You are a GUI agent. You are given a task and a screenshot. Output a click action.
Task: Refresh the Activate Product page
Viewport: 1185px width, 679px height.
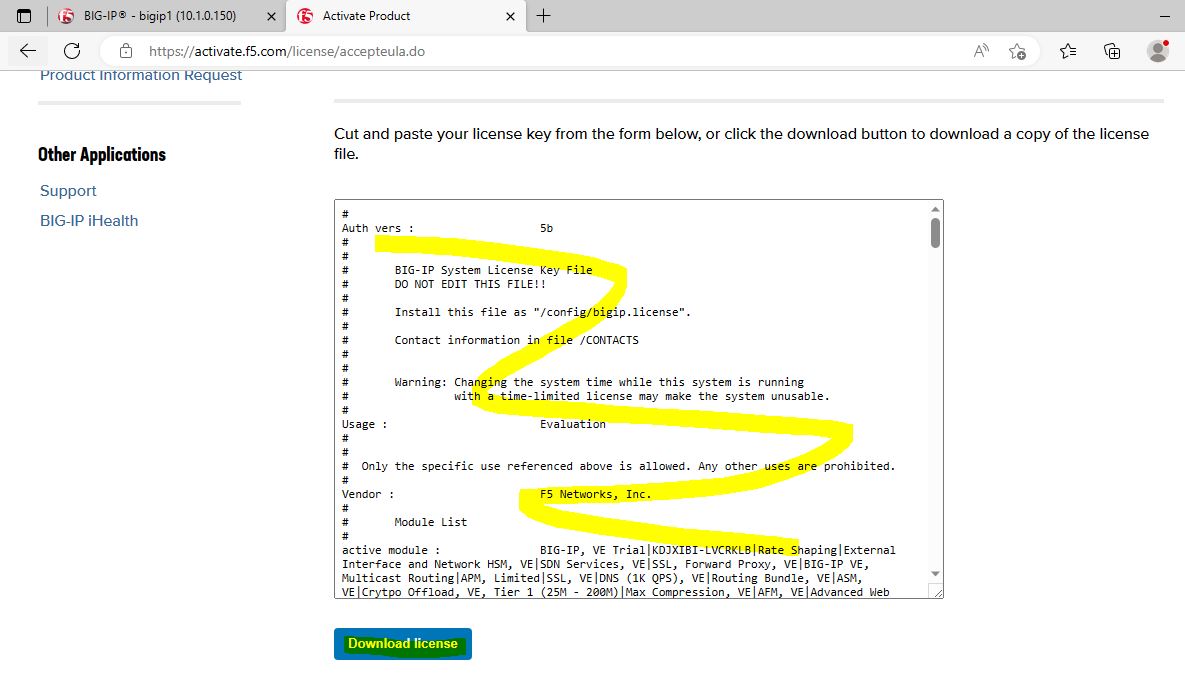click(x=72, y=51)
